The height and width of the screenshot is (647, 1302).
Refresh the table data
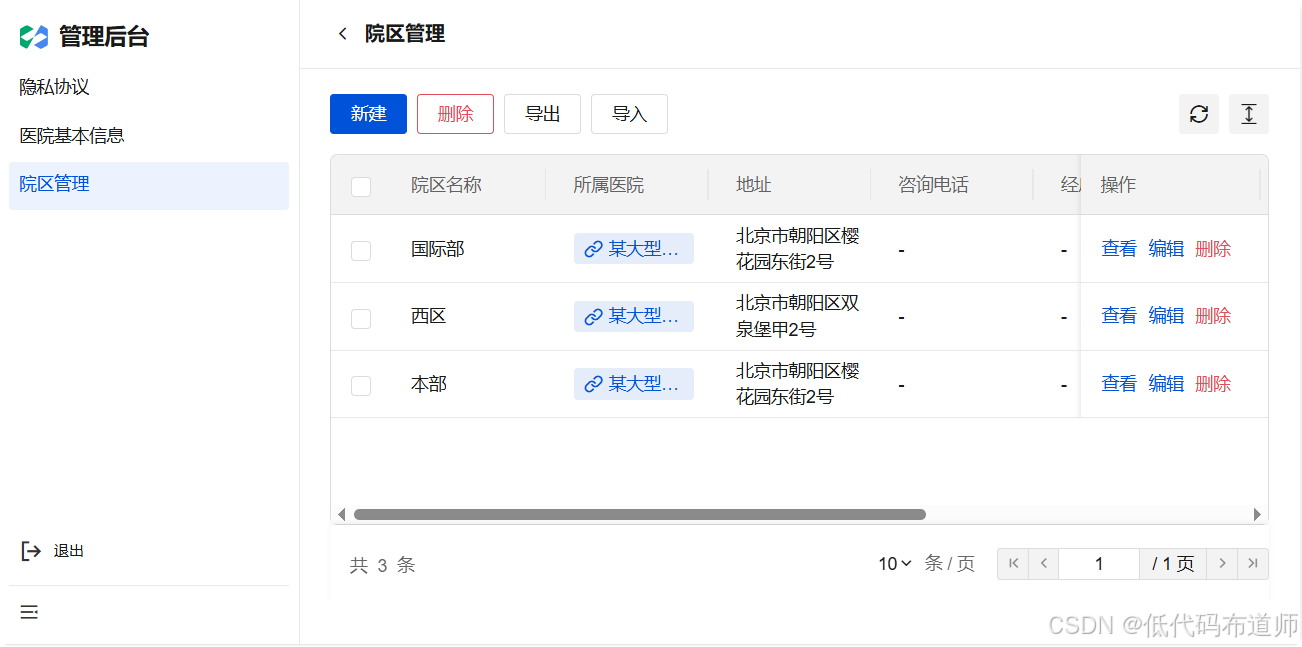click(1198, 114)
